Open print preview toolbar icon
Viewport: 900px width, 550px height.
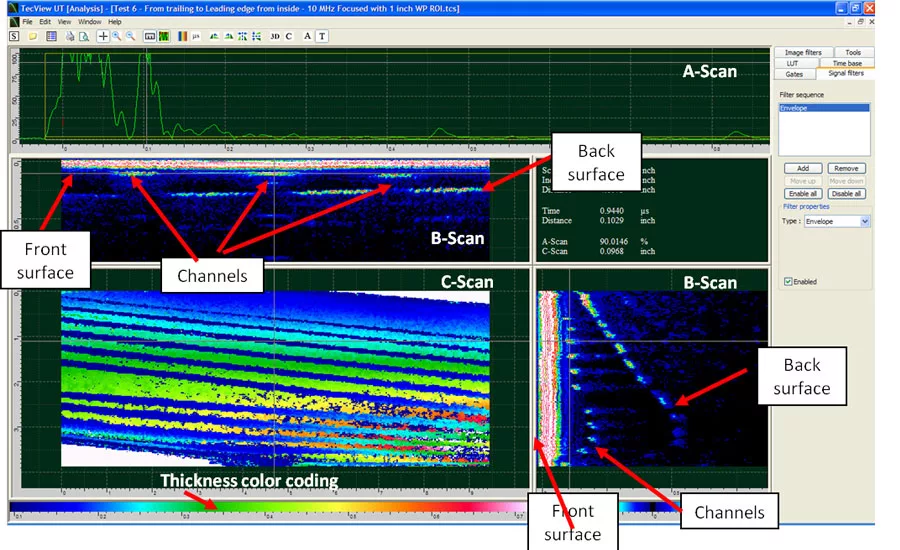coord(84,36)
